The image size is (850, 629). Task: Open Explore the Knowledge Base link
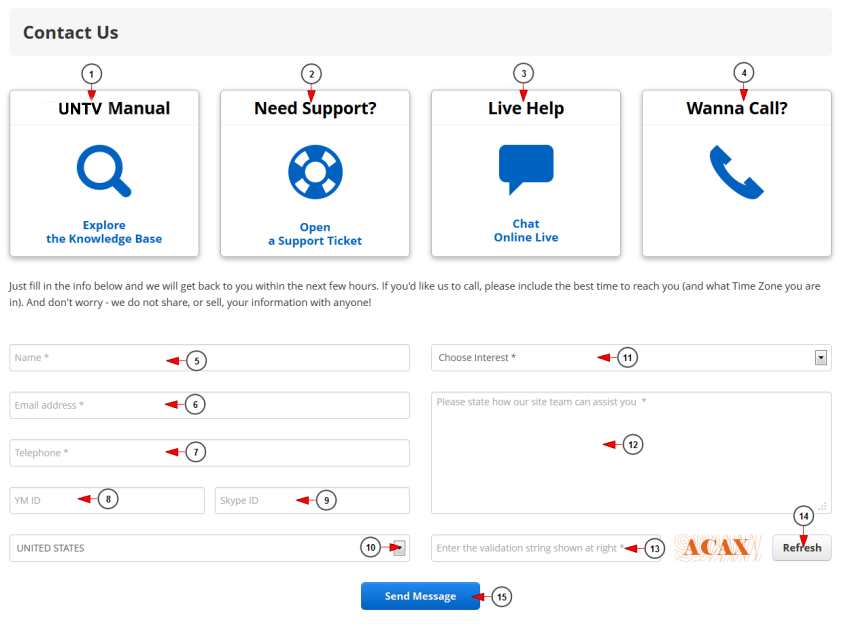click(104, 232)
